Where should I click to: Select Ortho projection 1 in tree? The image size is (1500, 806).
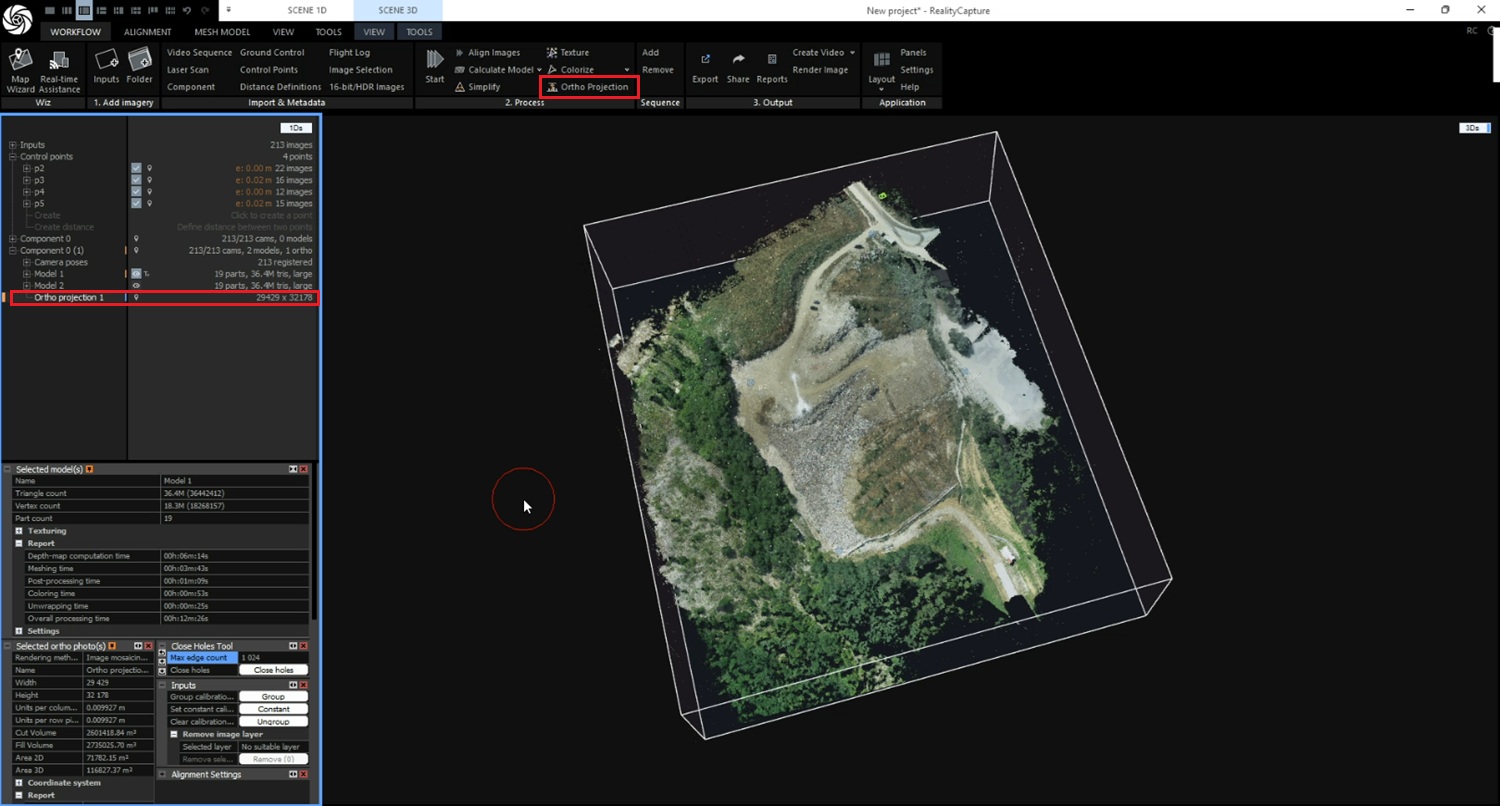(69, 298)
